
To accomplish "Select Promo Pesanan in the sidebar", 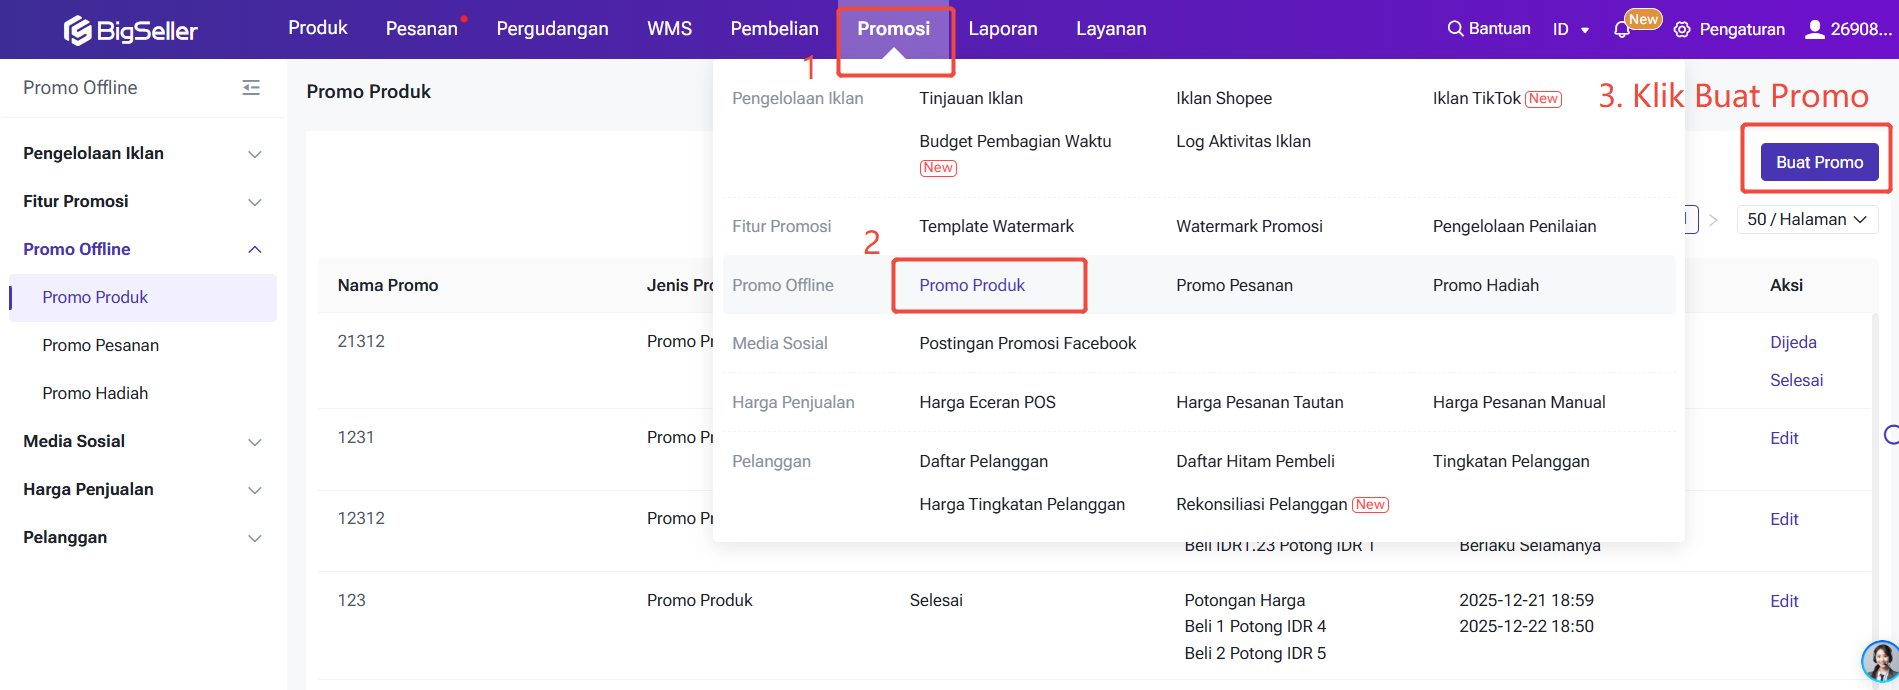I will (100, 345).
